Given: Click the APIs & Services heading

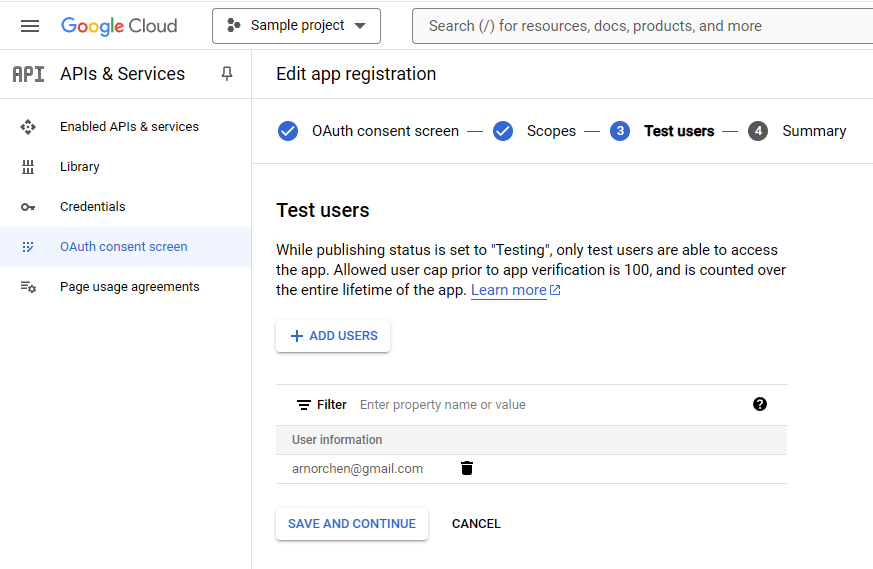Looking at the screenshot, I should click(x=122, y=73).
